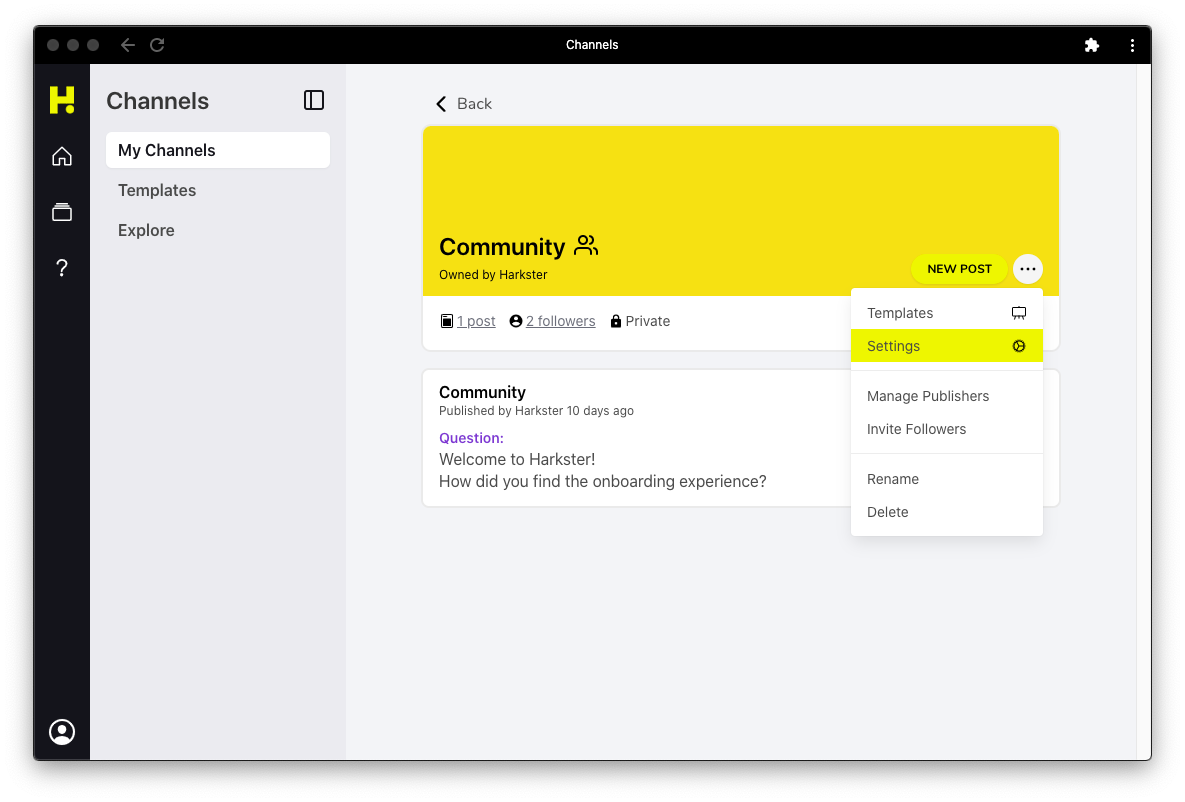
Task: View the 2 followers link
Action: 561,321
